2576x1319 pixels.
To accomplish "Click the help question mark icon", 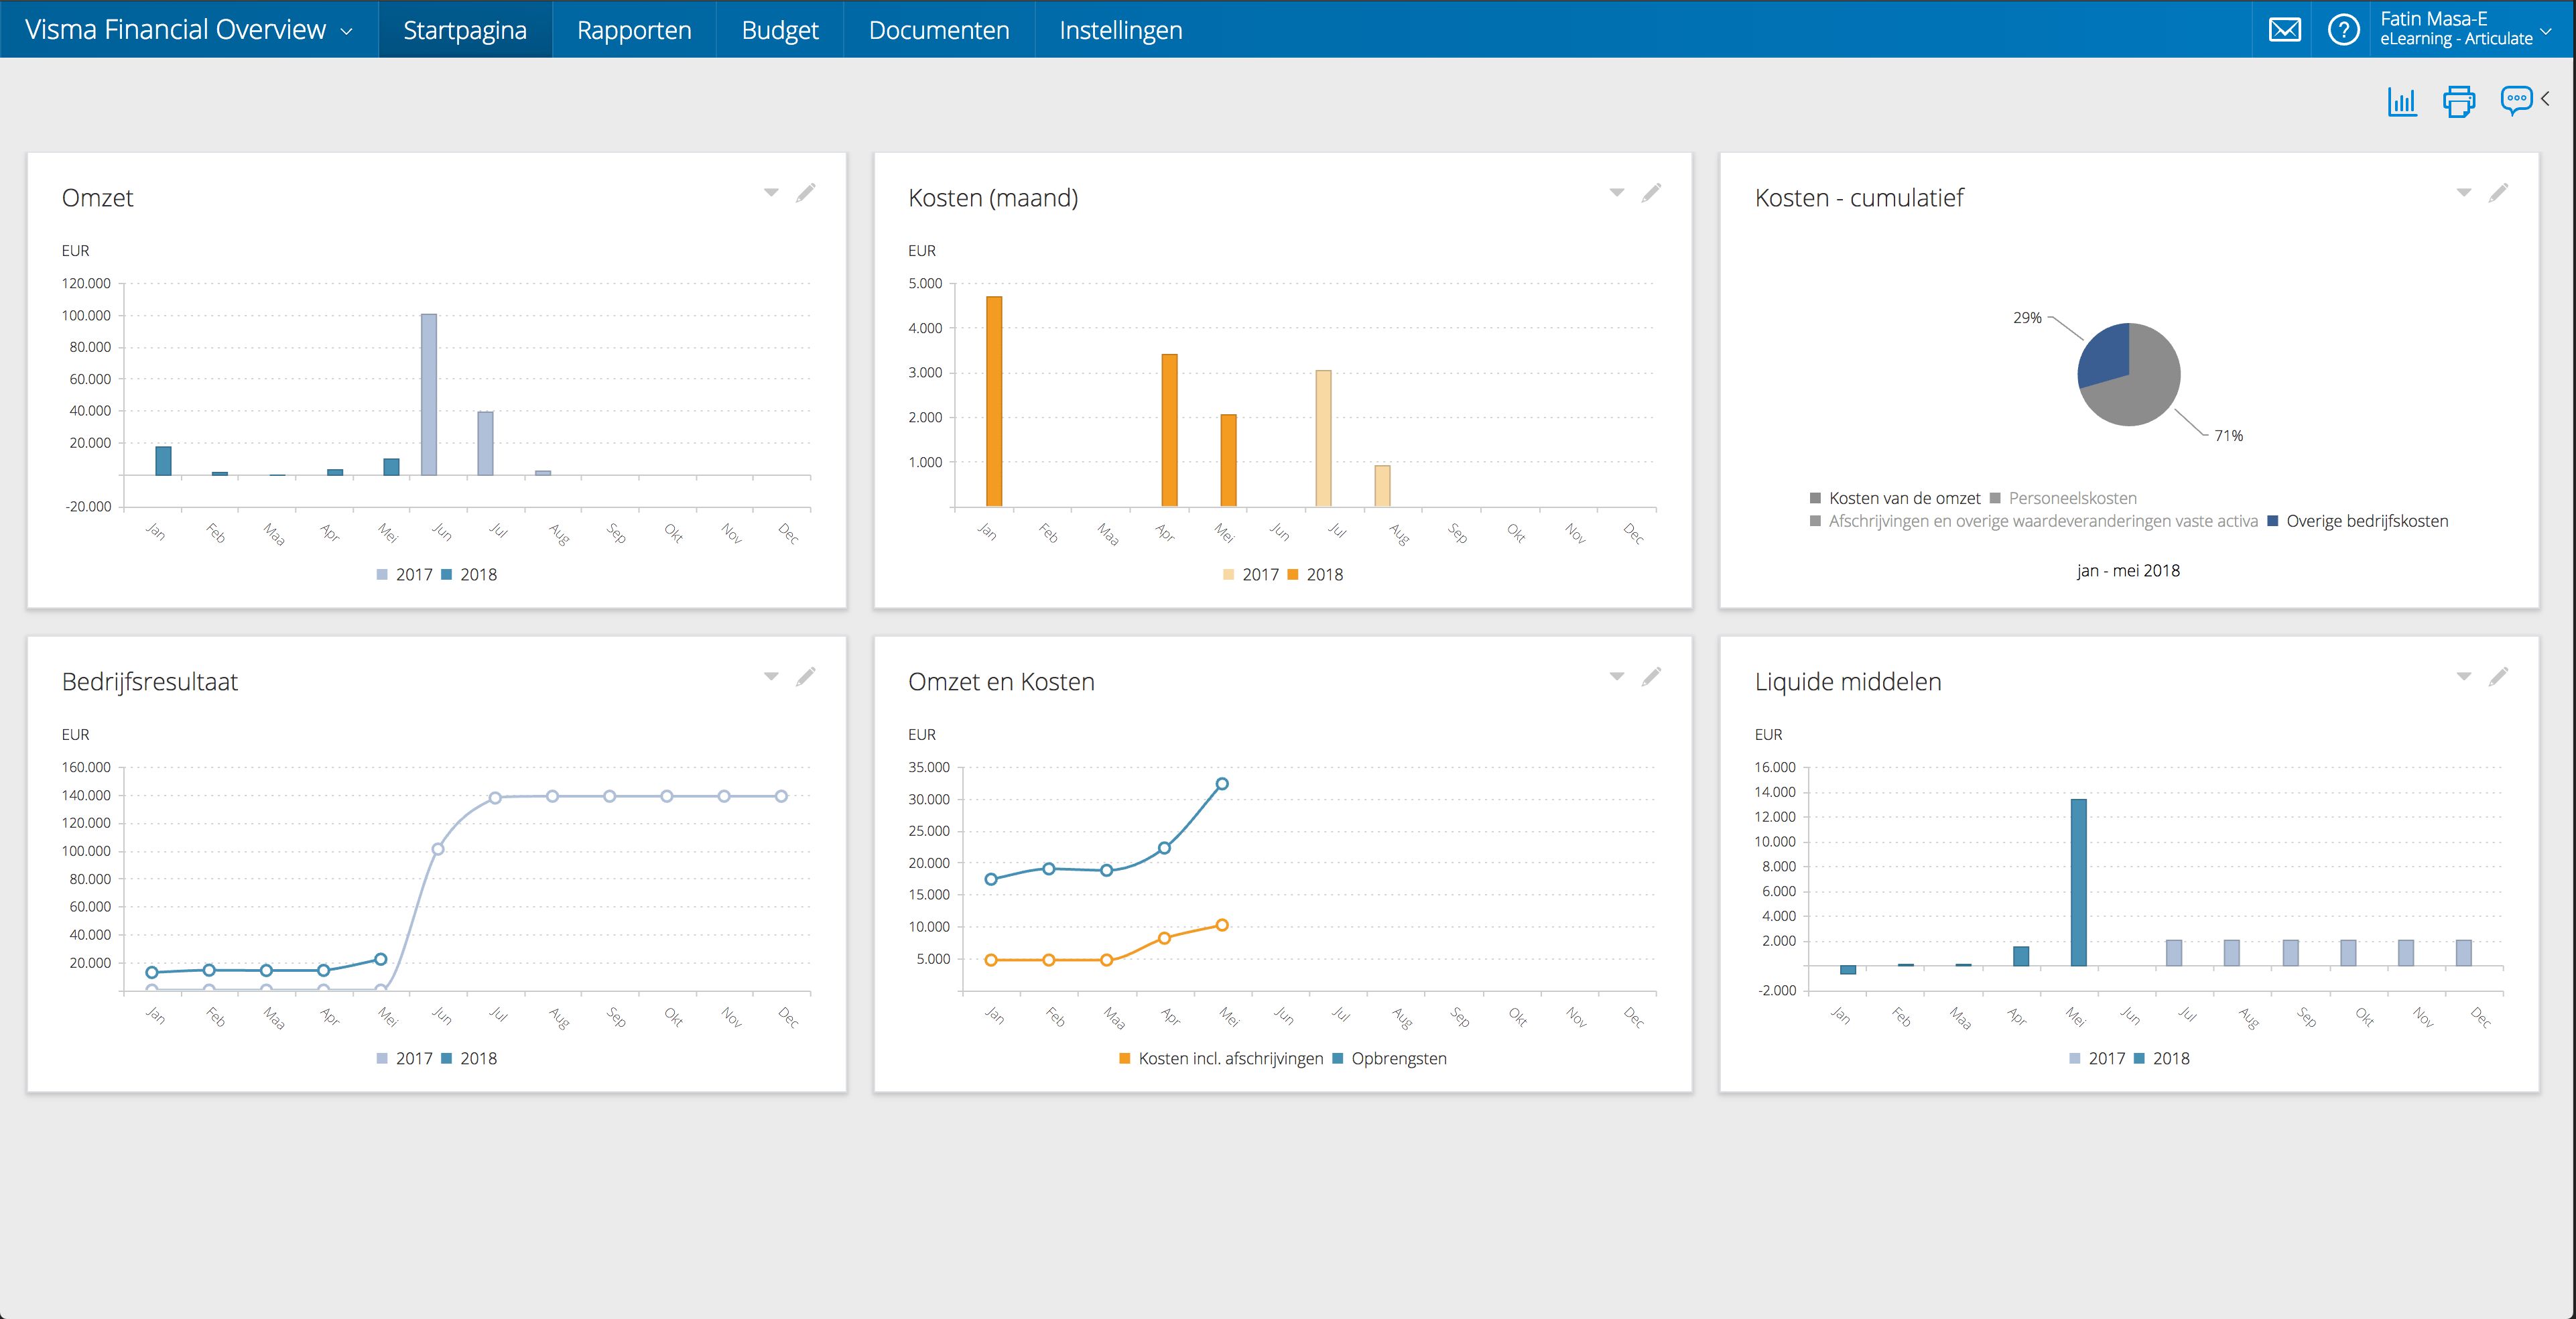I will [x=2343, y=30].
